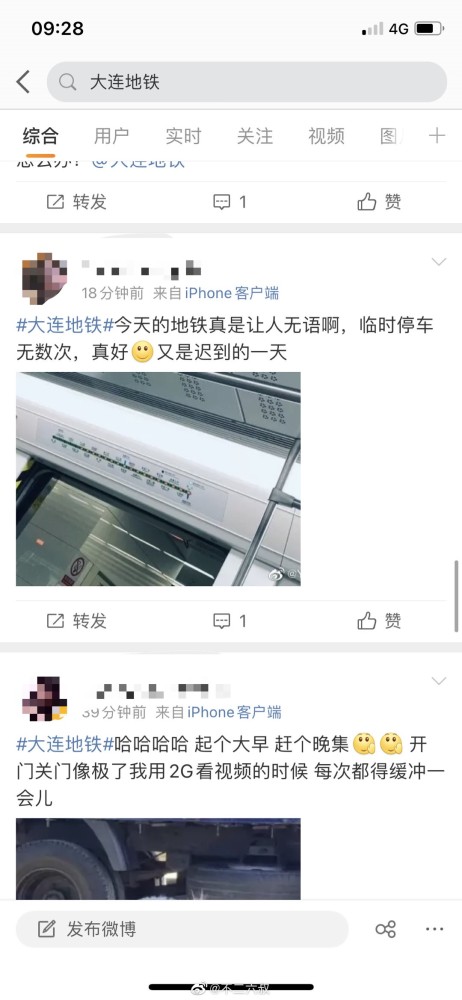Select the 视频 tab
The height and width of the screenshot is (1000, 462).
326,135
